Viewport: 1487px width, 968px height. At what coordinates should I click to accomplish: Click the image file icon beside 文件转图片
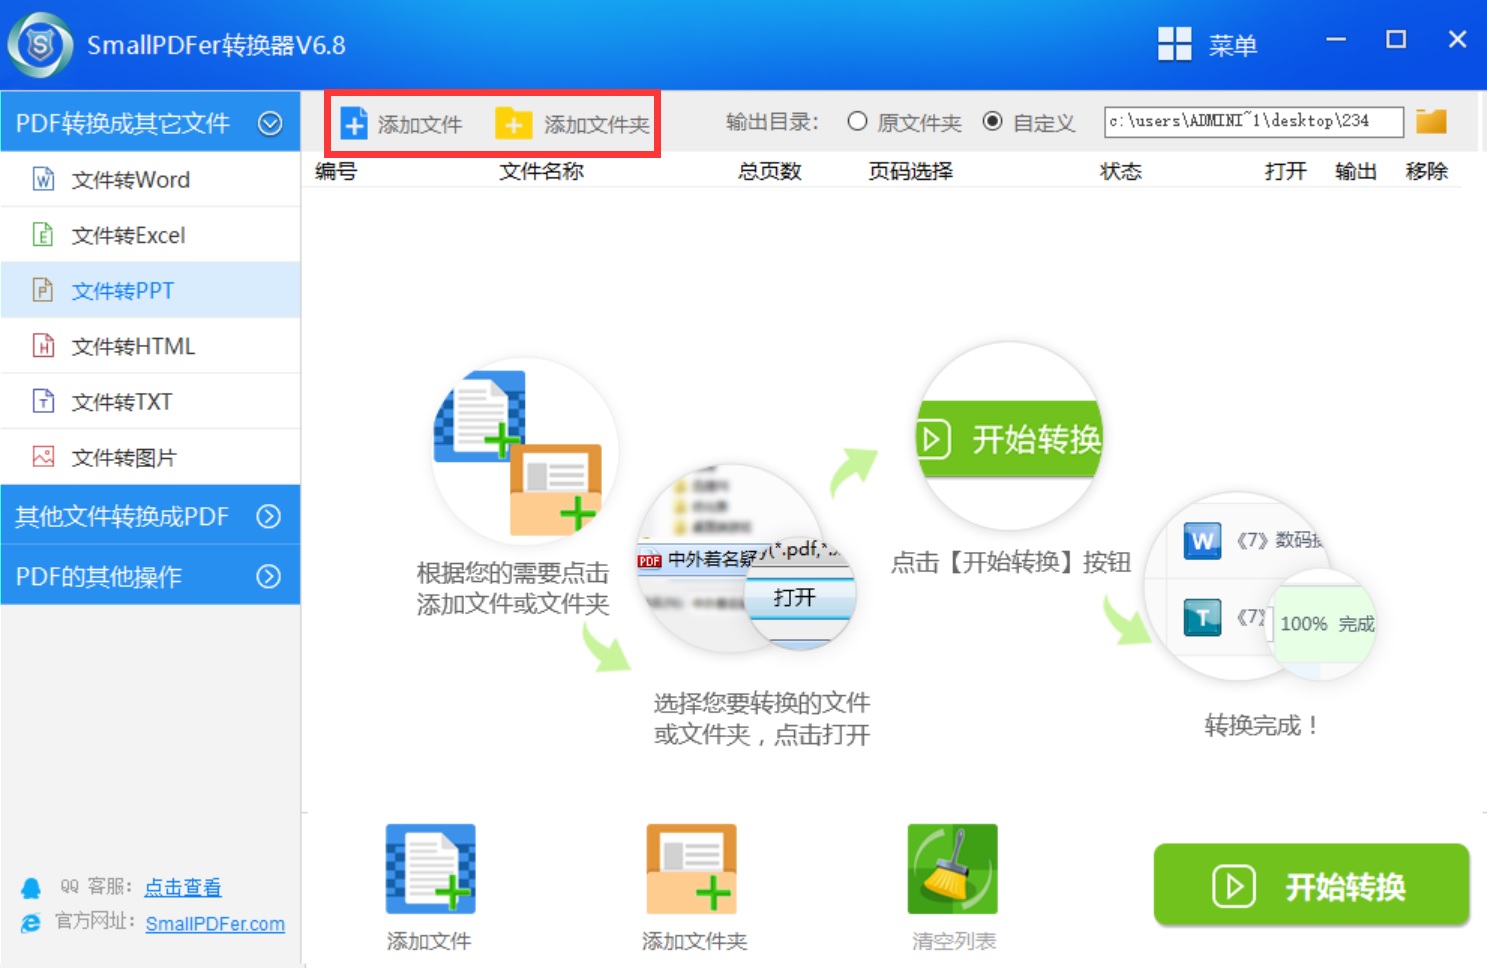point(43,457)
